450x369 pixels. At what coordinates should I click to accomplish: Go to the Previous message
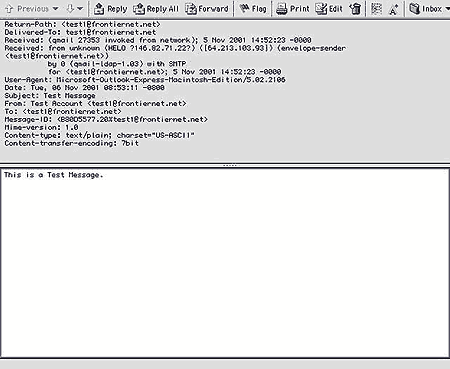click(27, 9)
